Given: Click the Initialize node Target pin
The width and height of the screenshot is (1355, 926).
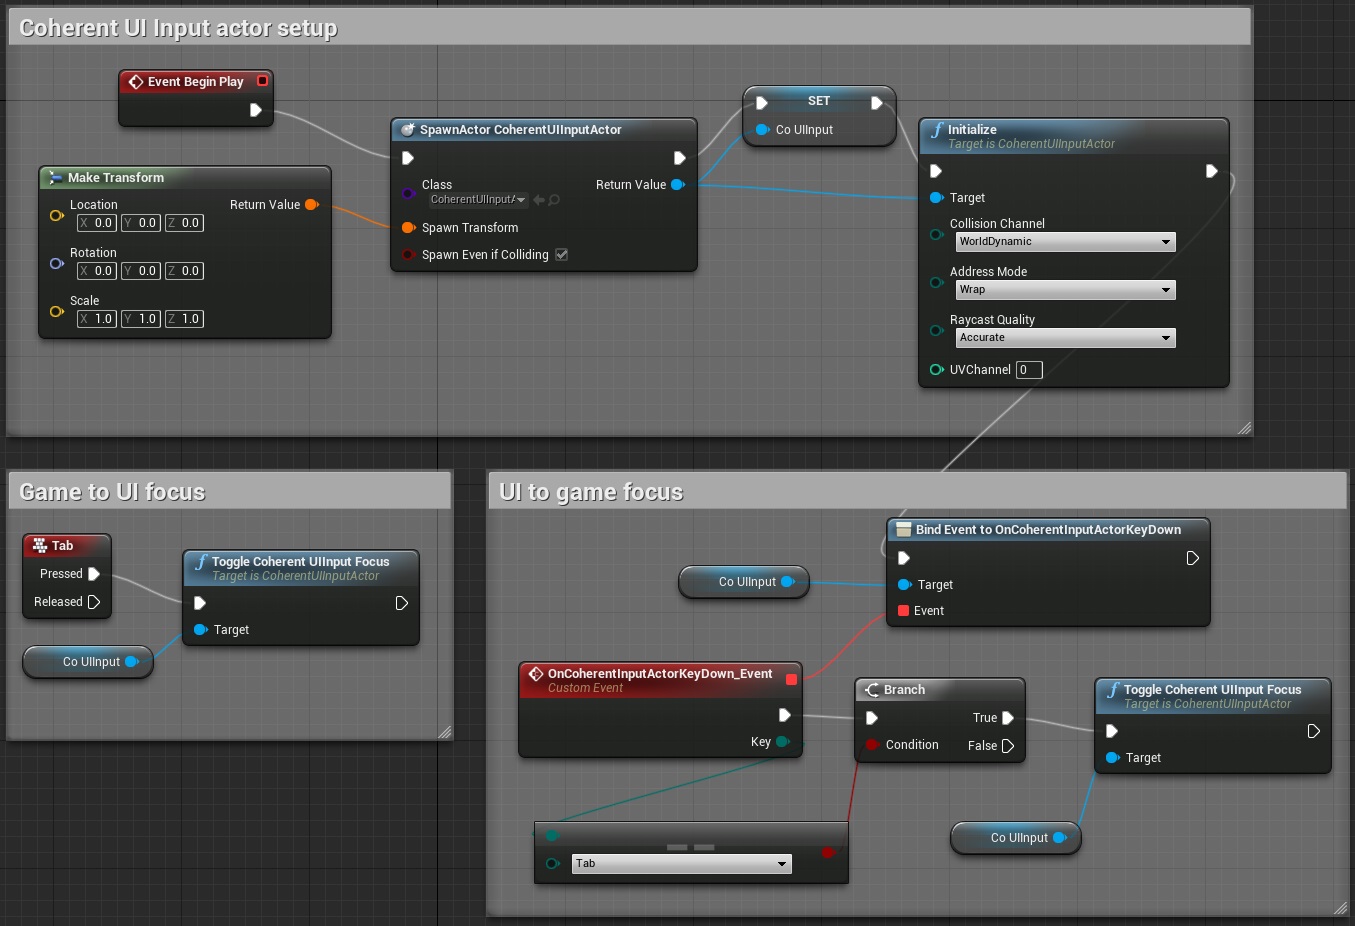Looking at the screenshot, I should (x=937, y=198).
